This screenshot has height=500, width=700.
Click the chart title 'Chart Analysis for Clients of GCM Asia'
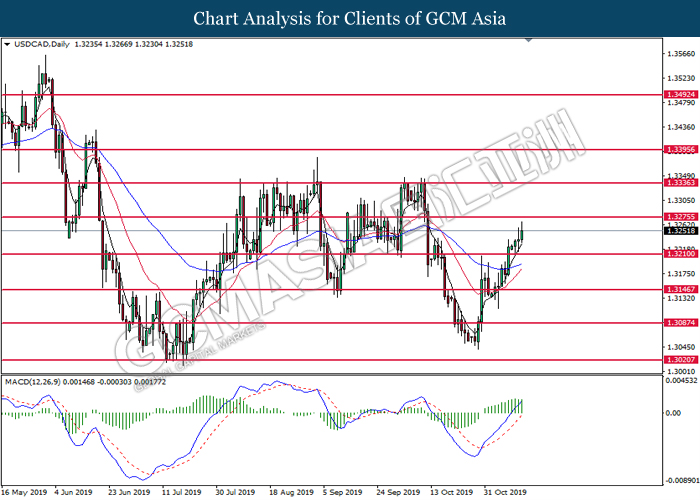pos(349,18)
